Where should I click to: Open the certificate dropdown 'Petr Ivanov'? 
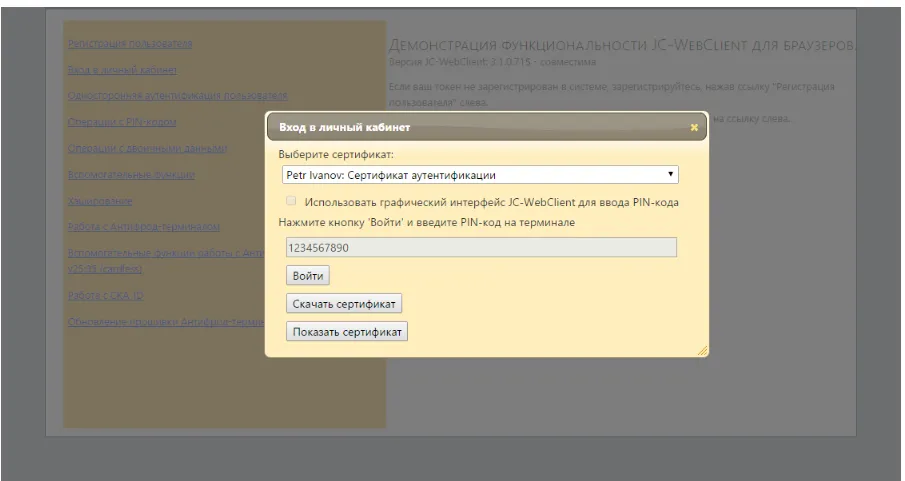coord(480,175)
